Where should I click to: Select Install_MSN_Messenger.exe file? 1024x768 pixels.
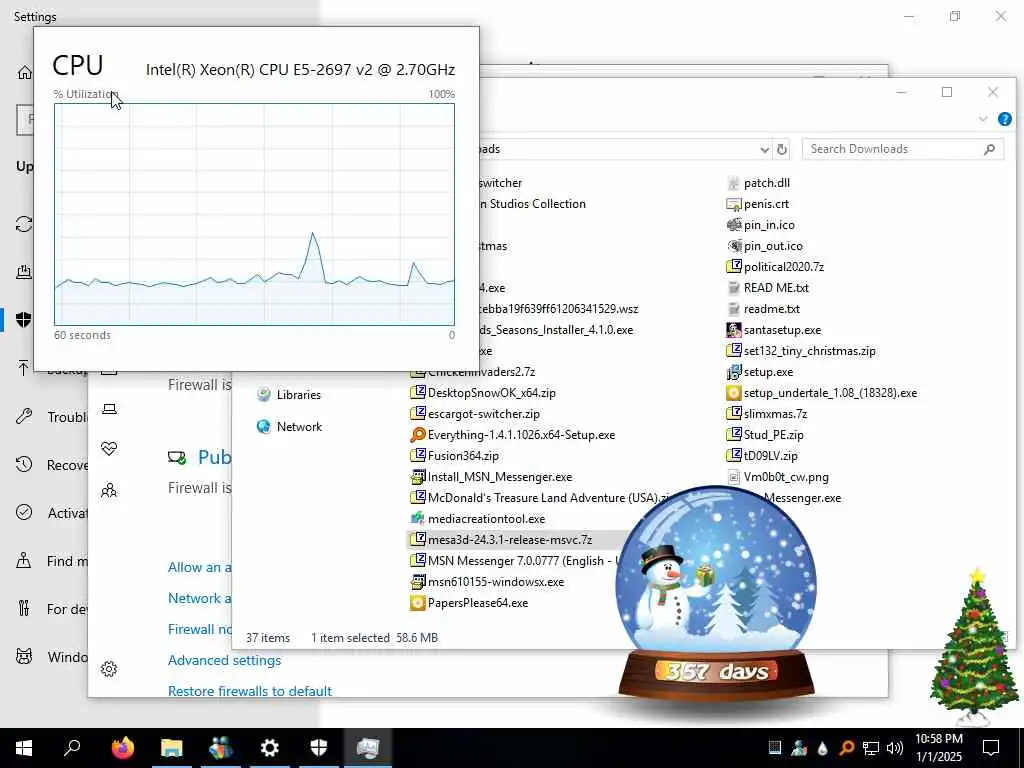(x=491, y=477)
